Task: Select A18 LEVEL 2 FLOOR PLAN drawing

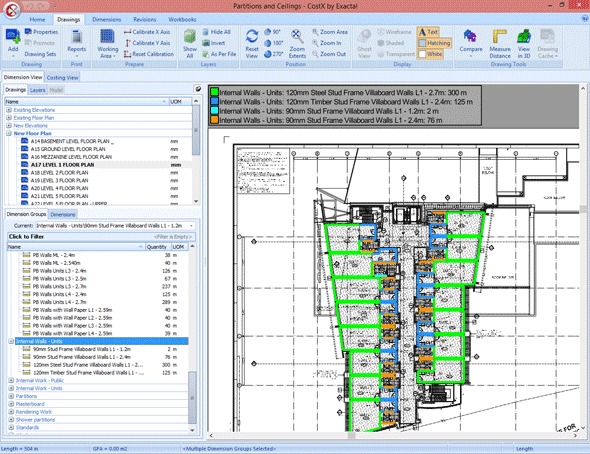Action: 59,173
